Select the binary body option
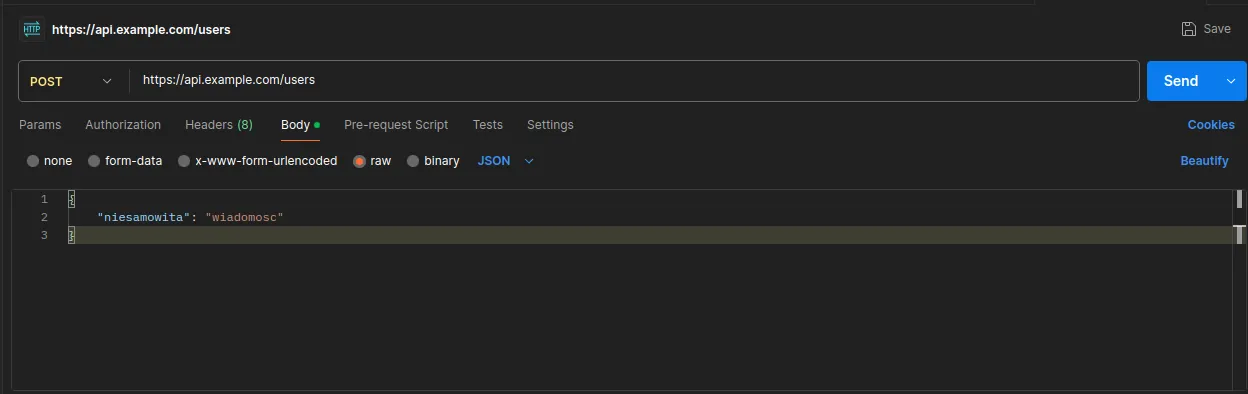Viewport: 1248px width, 394px height. pos(413,161)
